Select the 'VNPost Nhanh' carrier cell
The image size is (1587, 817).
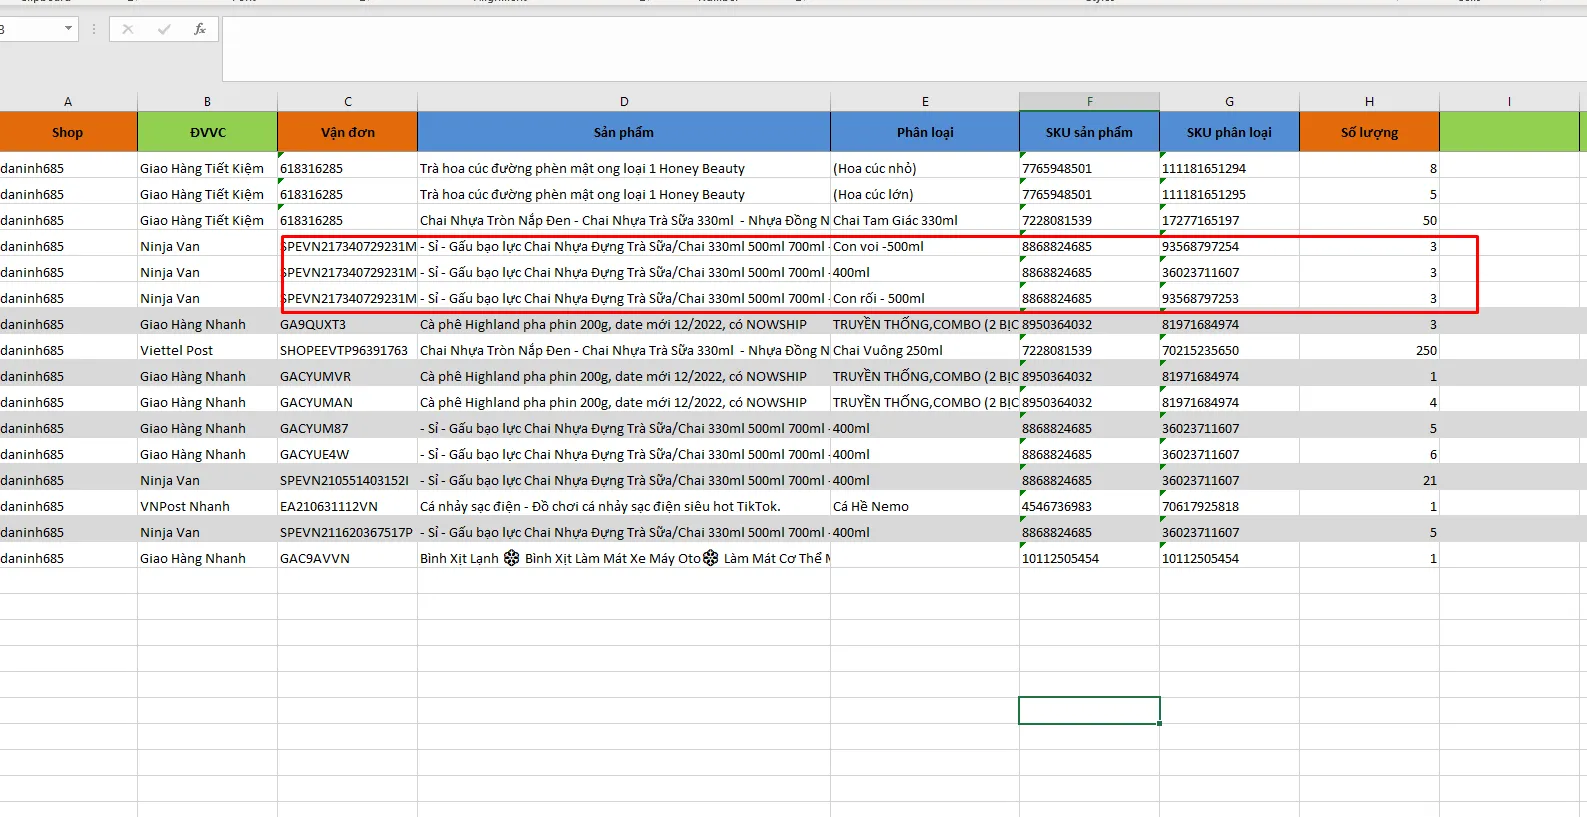[x=208, y=506]
